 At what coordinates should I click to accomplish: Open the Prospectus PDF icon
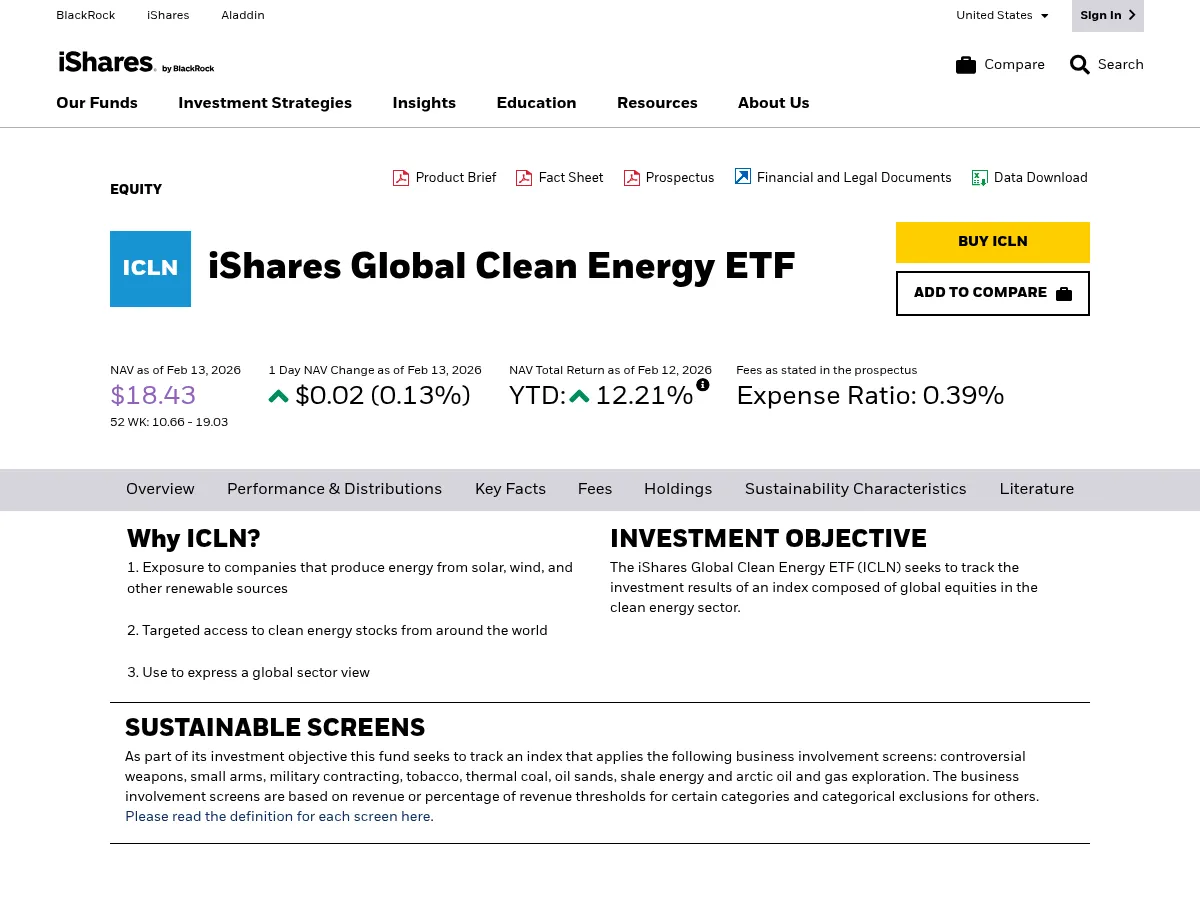pos(631,177)
